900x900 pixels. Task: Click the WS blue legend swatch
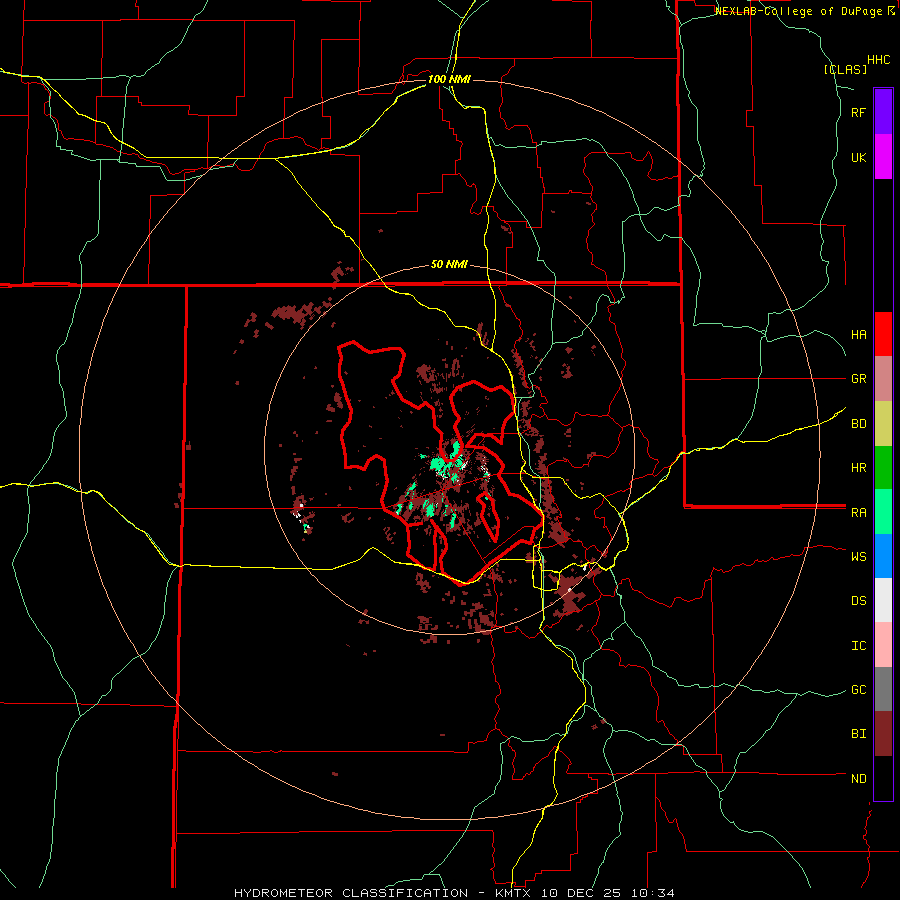883,556
